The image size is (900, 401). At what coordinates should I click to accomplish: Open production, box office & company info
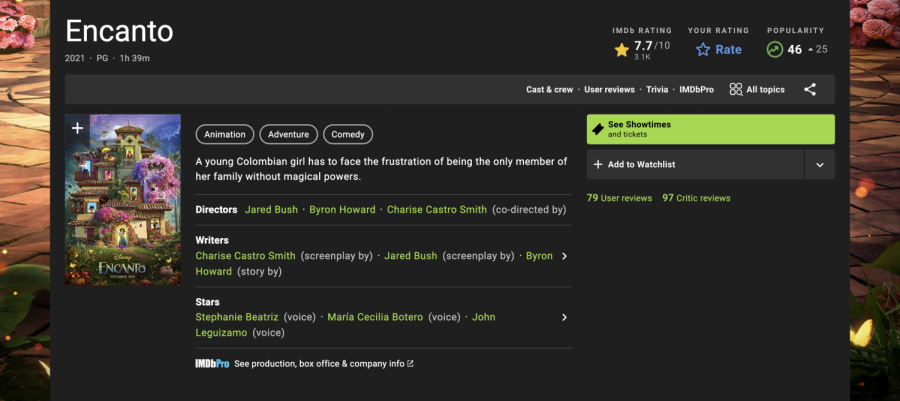324,364
